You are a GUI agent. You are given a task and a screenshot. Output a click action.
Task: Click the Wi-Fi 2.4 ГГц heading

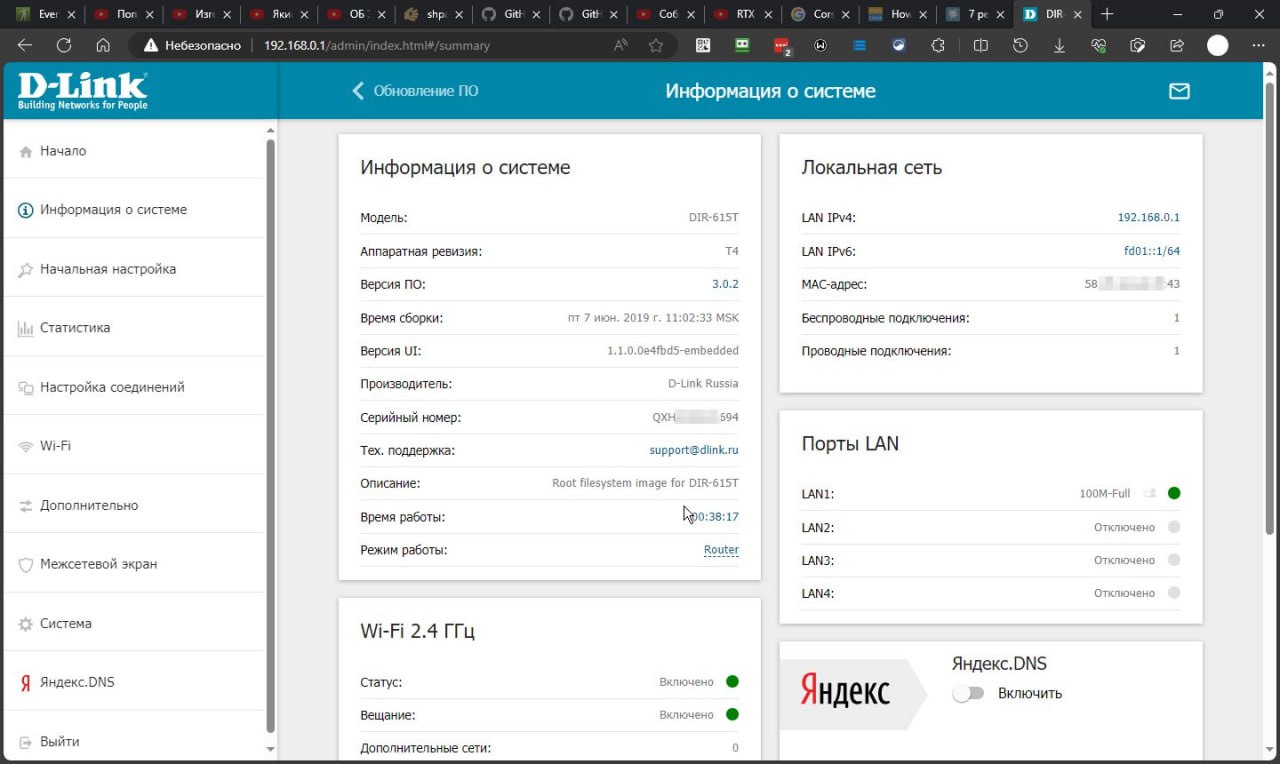417,631
